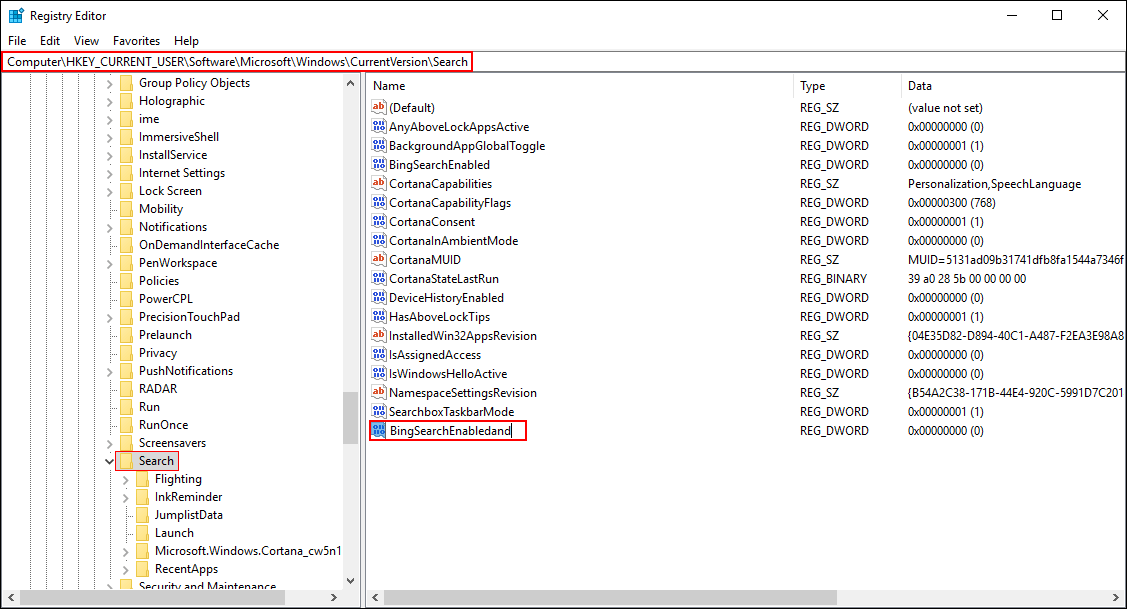
Task: Select the Launch subkey
Action: pyautogui.click(x=174, y=533)
